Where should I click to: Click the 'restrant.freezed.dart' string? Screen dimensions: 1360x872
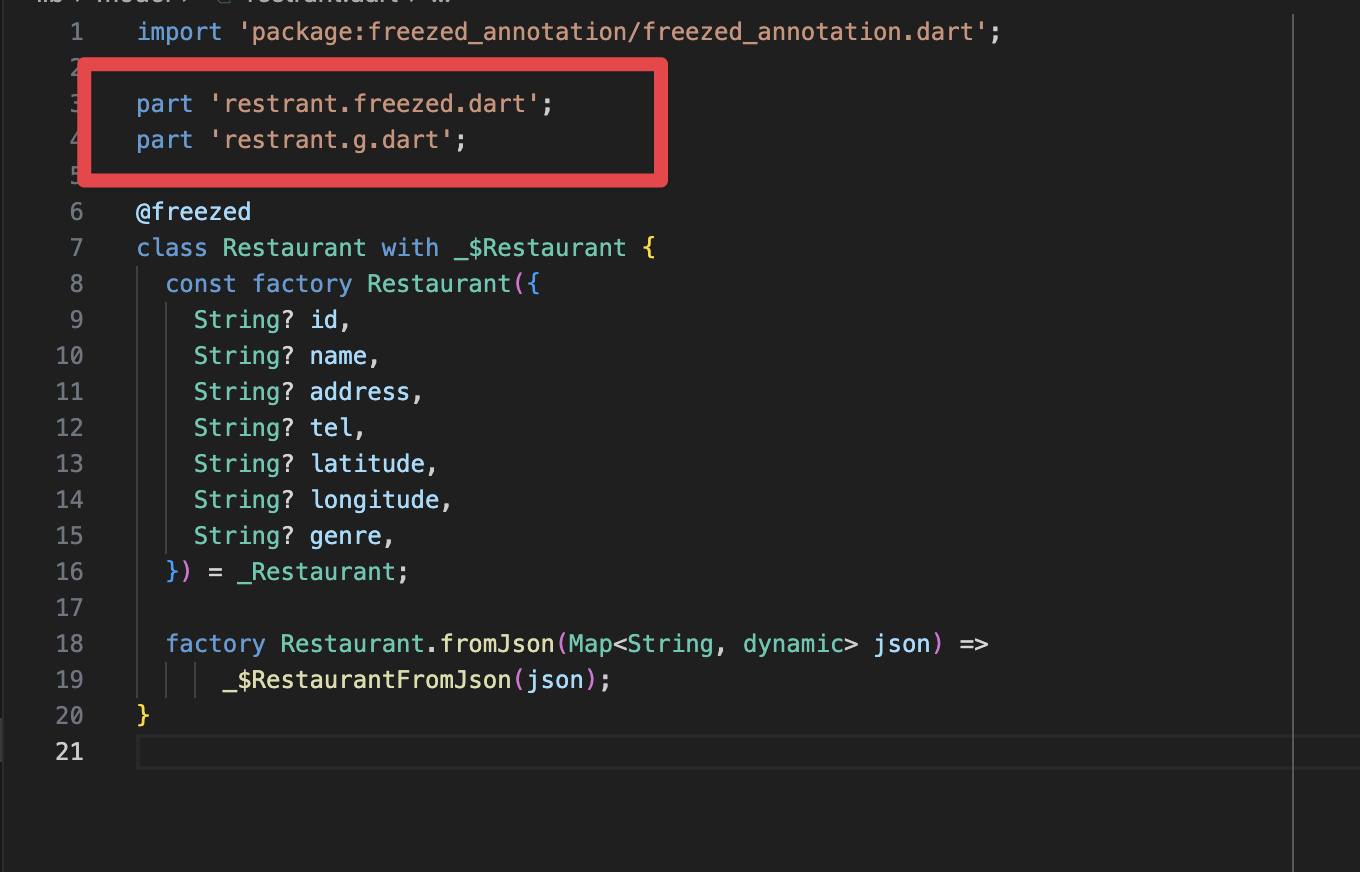pos(375,104)
